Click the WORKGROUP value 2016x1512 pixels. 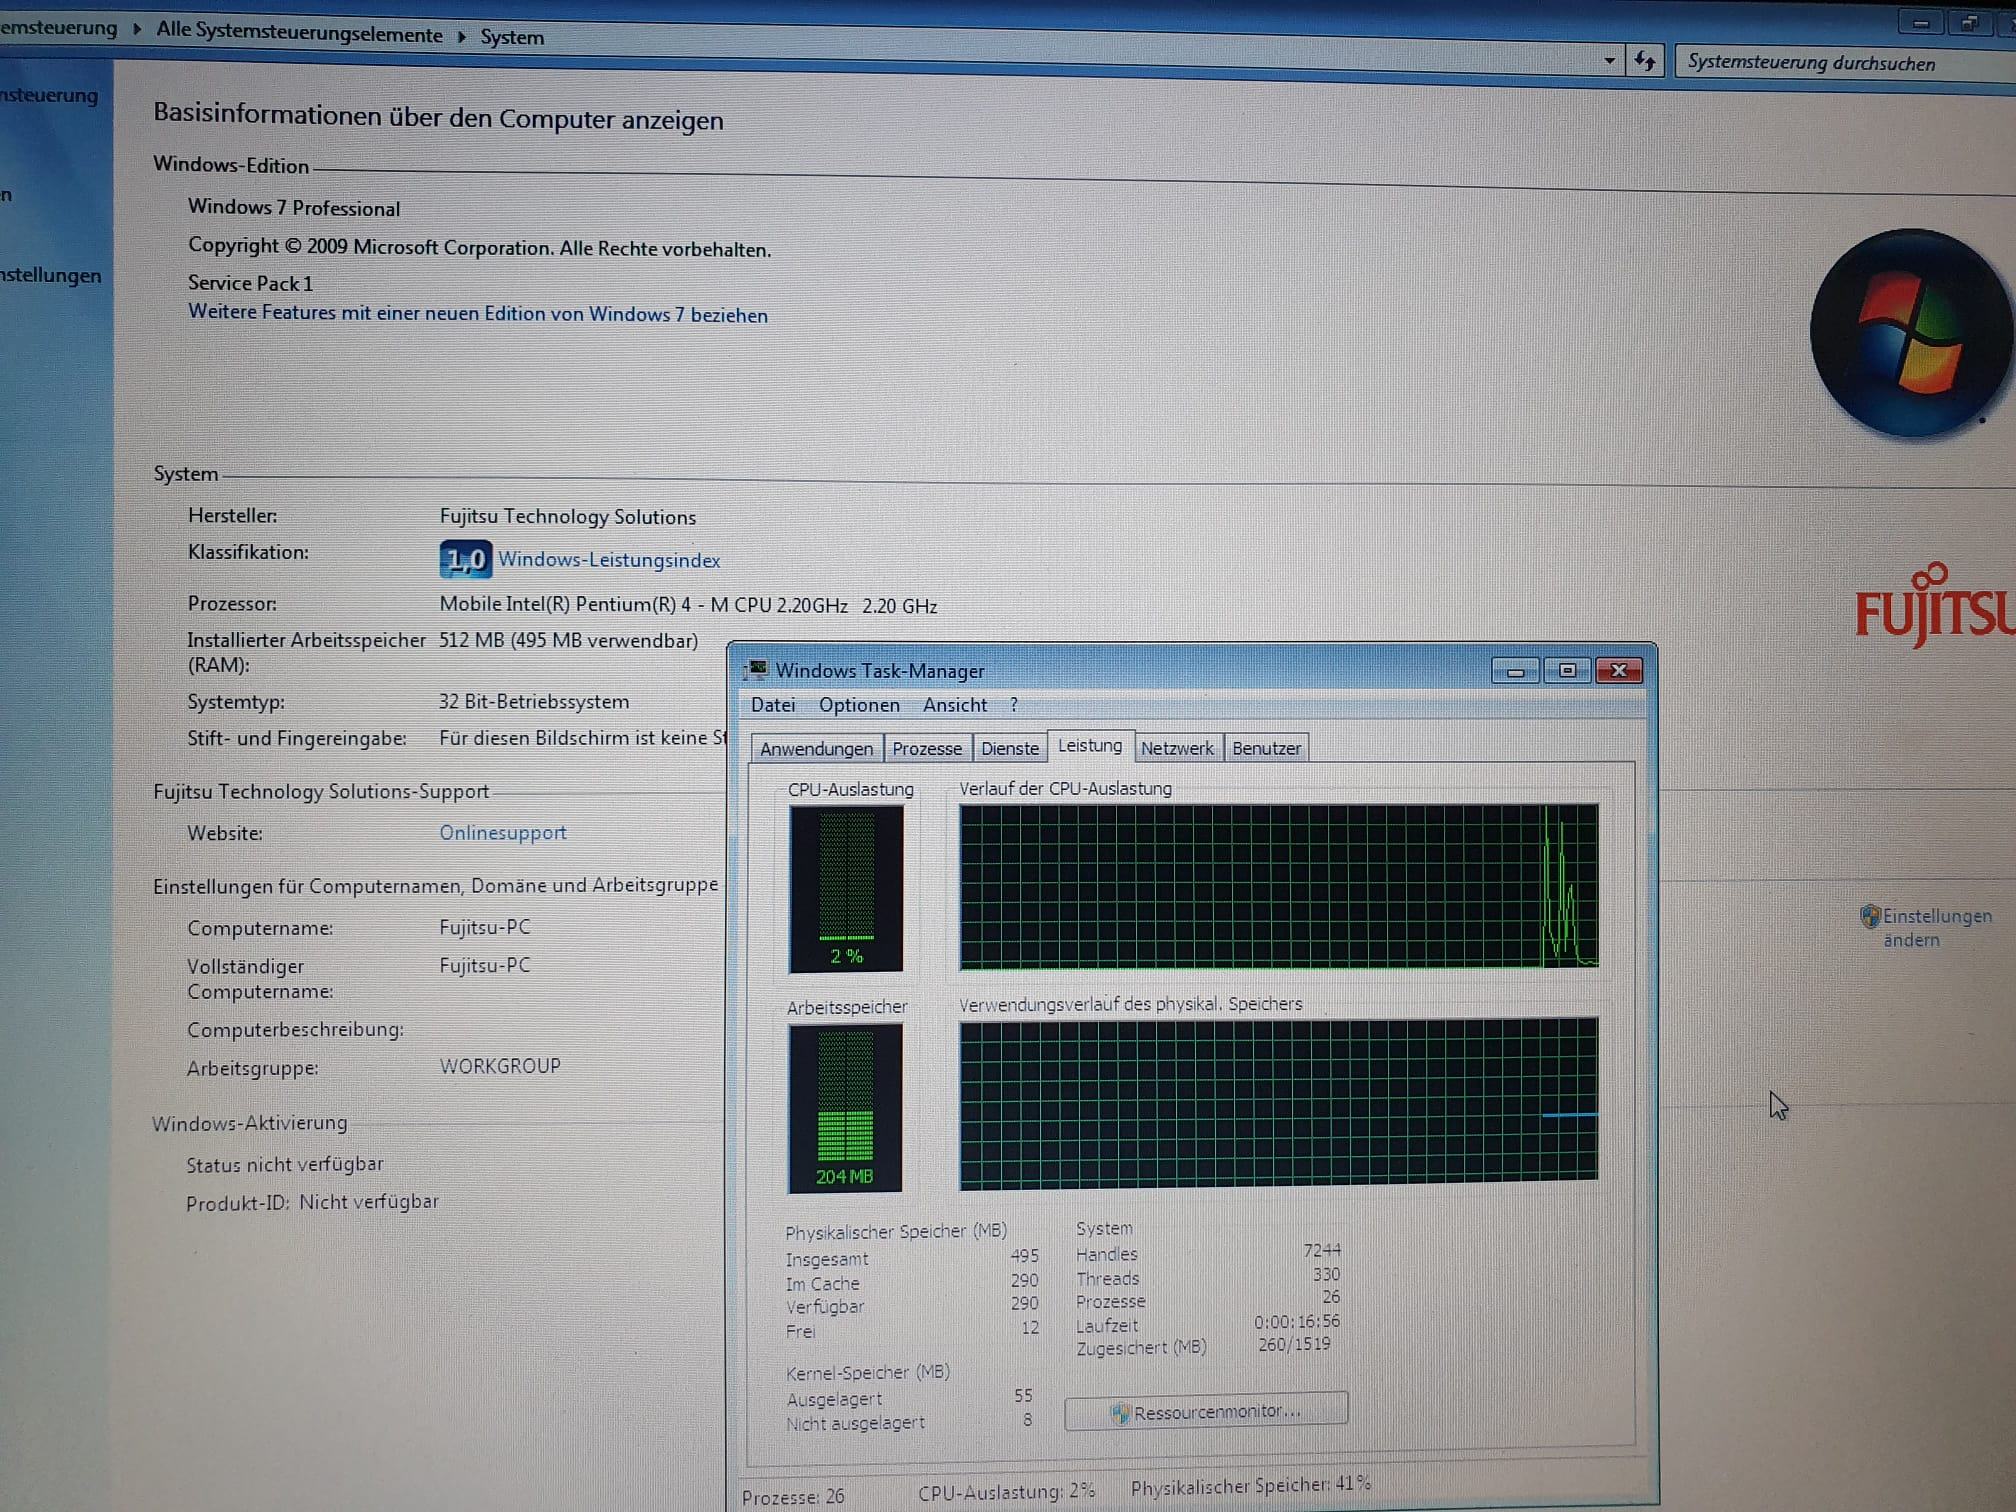pos(500,1066)
